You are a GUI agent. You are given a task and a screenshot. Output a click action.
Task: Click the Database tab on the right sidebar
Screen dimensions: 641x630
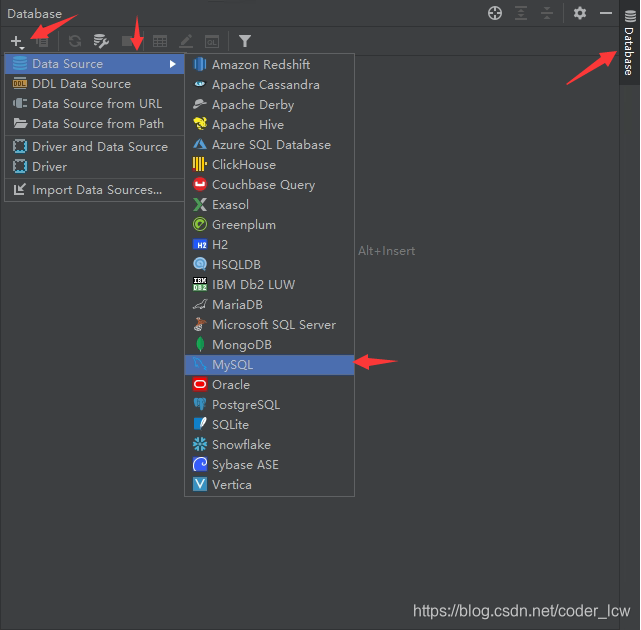pyautogui.click(x=630, y=43)
